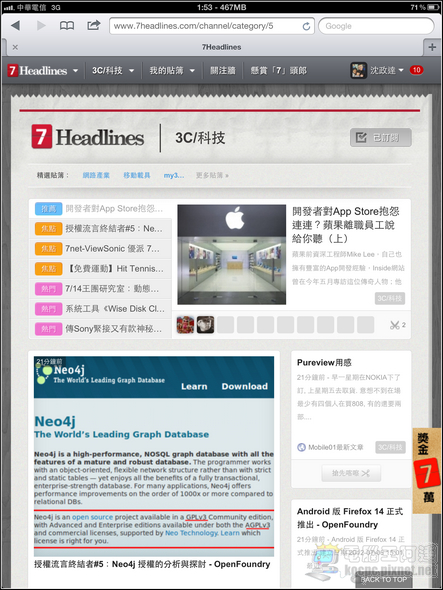Open the 網路產業 clipbook link
443x590 pixels.
pyautogui.click(x=96, y=175)
